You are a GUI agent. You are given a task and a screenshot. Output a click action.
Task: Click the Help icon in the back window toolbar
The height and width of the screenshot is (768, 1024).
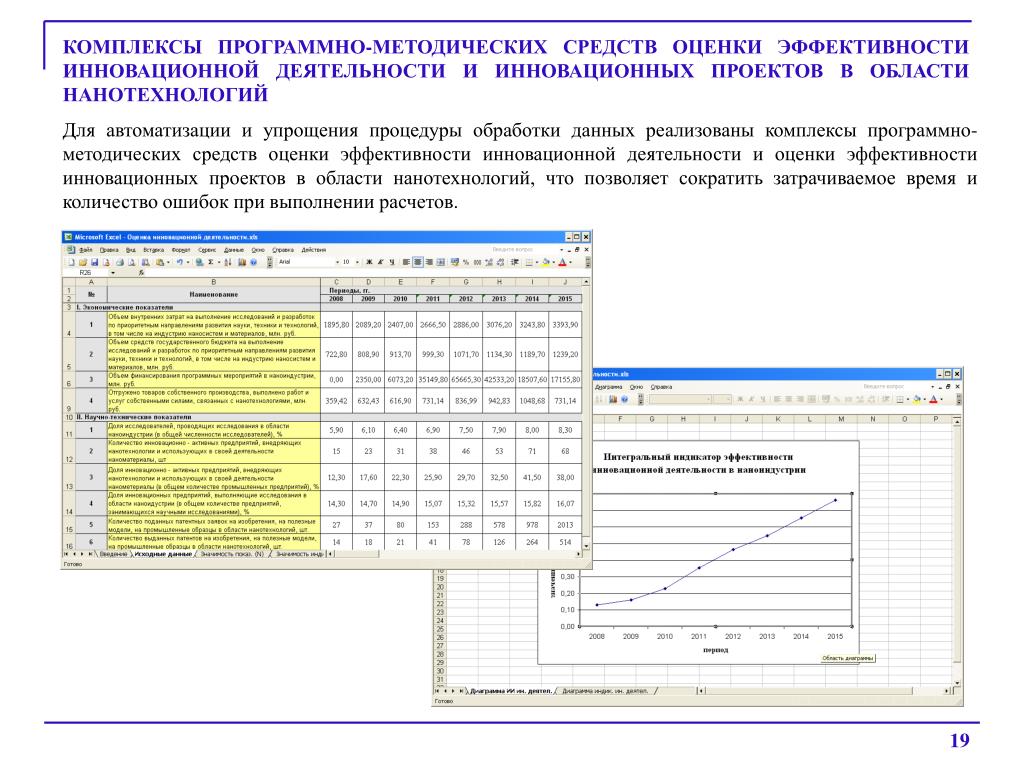click(x=624, y=400)
